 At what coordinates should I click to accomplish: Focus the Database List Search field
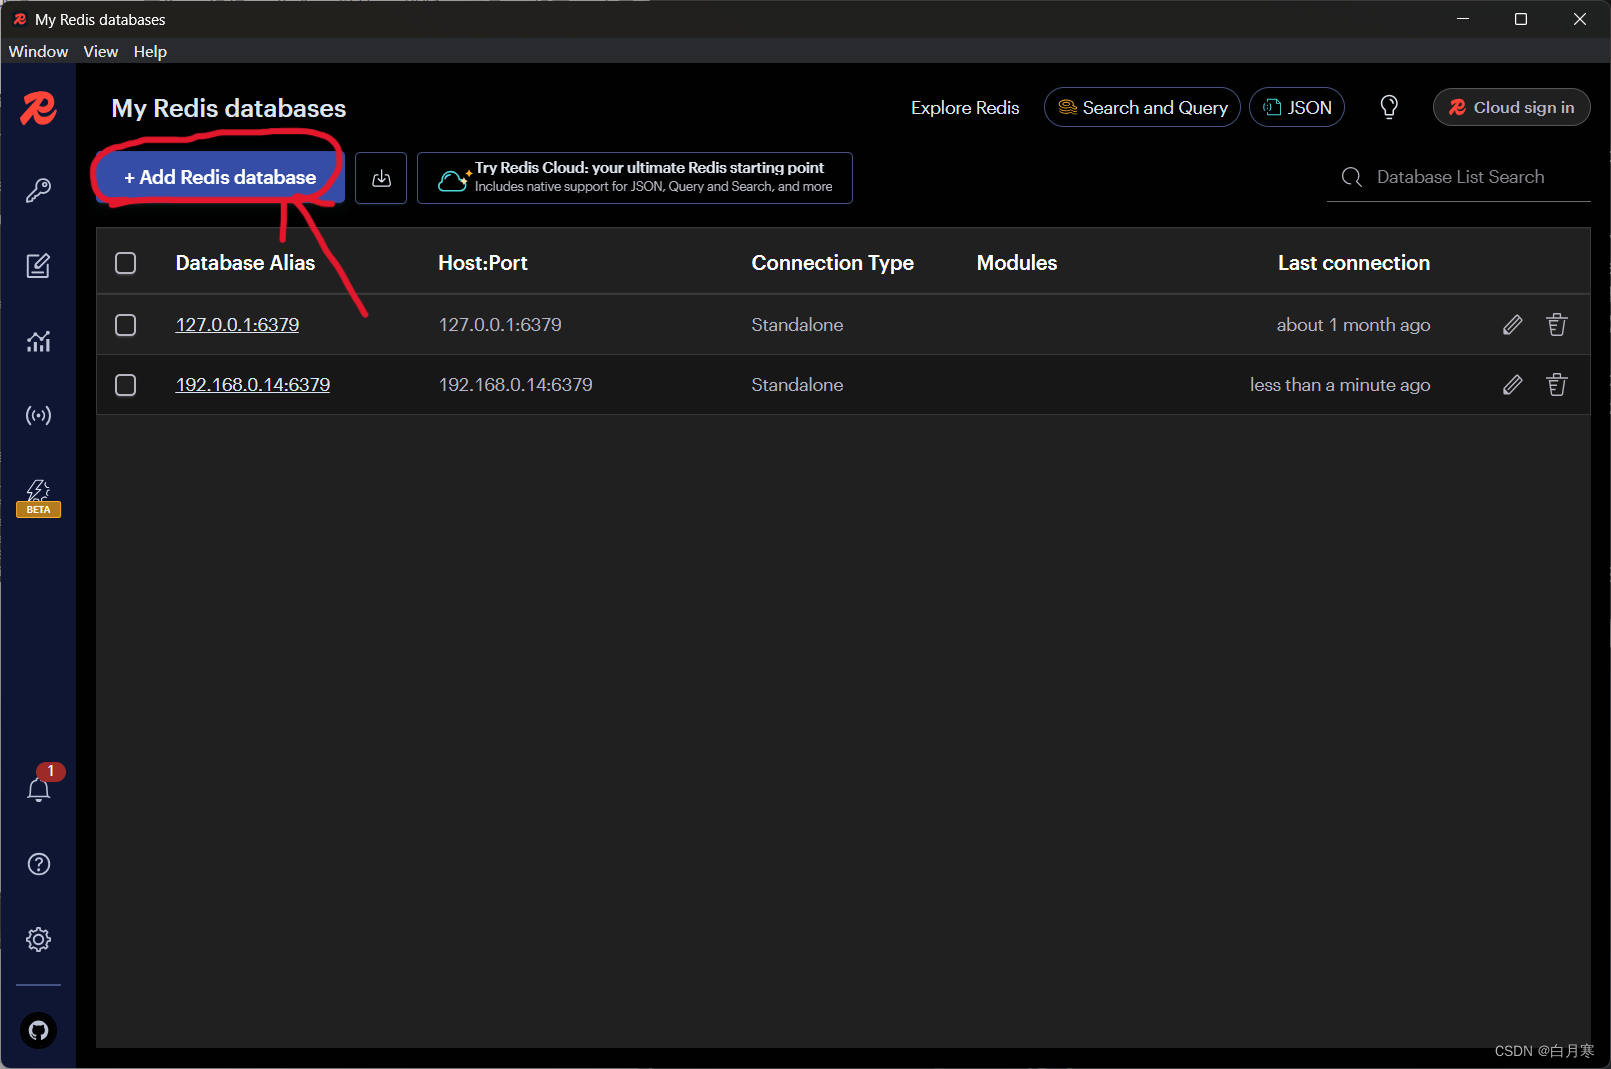click(1459, 177)
